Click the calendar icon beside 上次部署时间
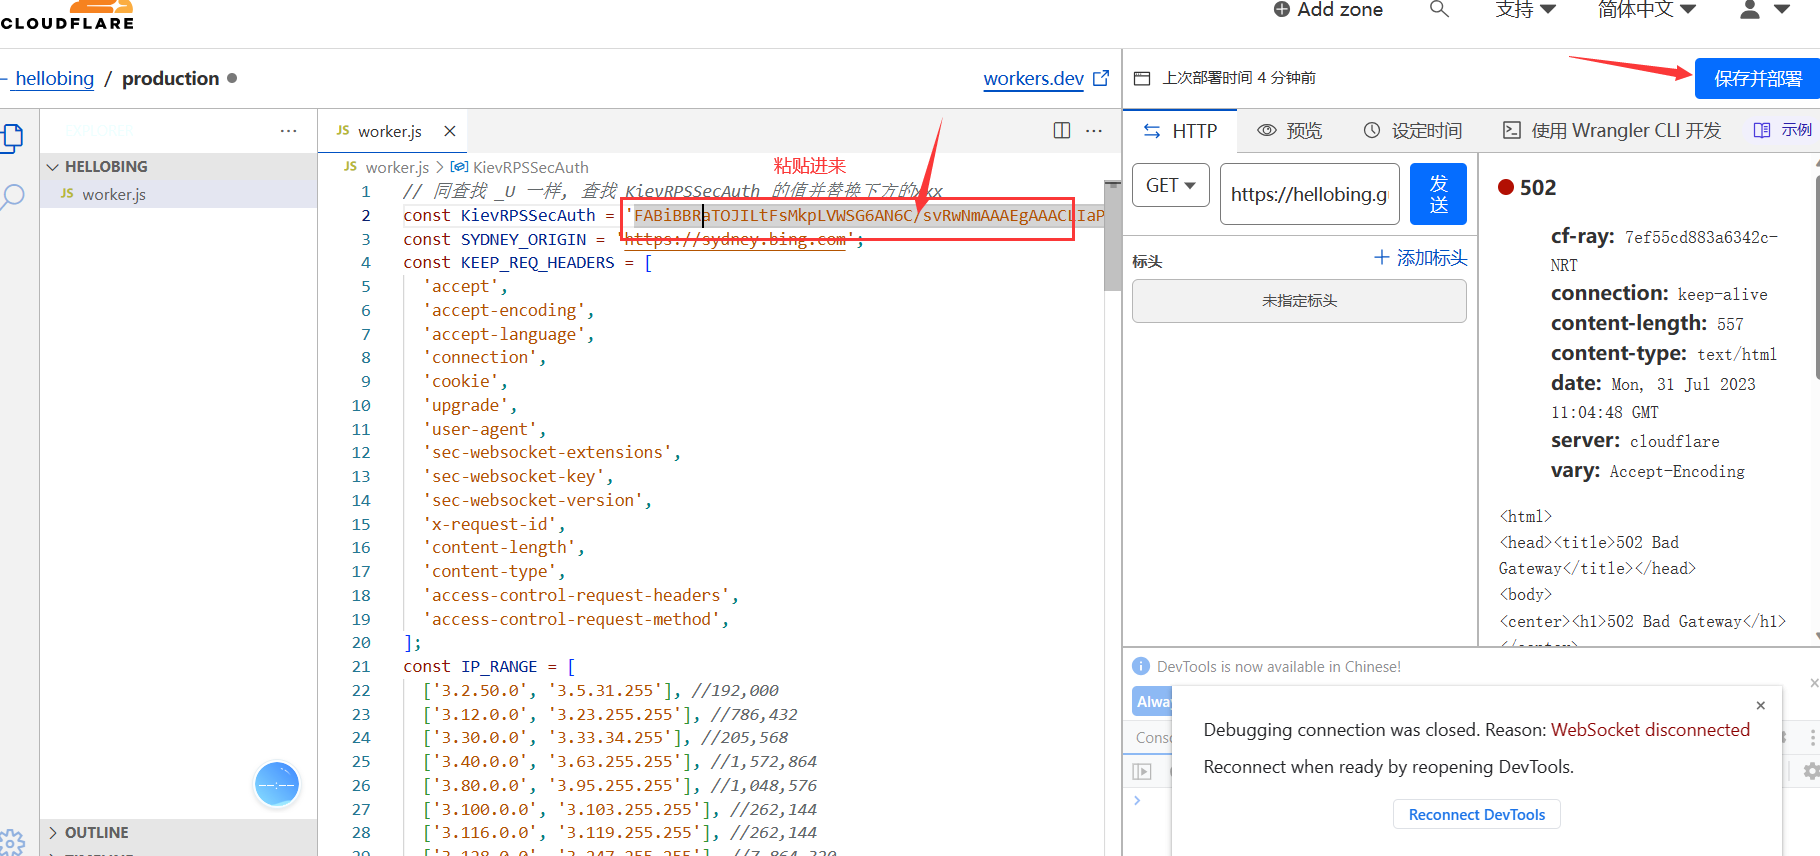 (1142, 78)
